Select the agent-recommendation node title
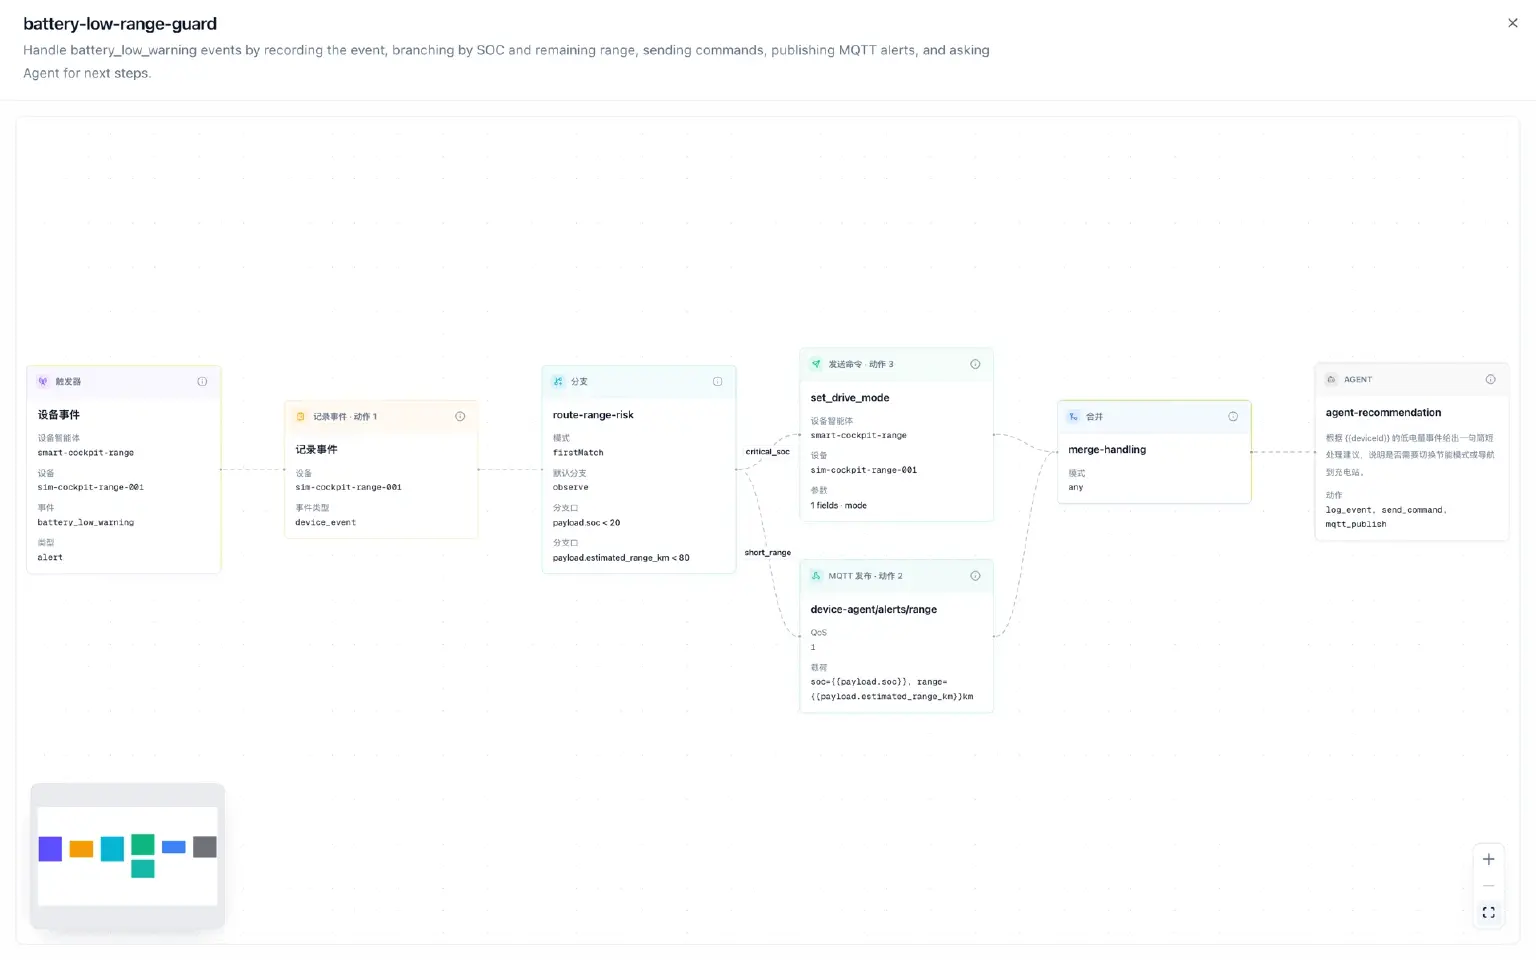This screenshot has height=960, width=1536. [x=1383, y=412]
